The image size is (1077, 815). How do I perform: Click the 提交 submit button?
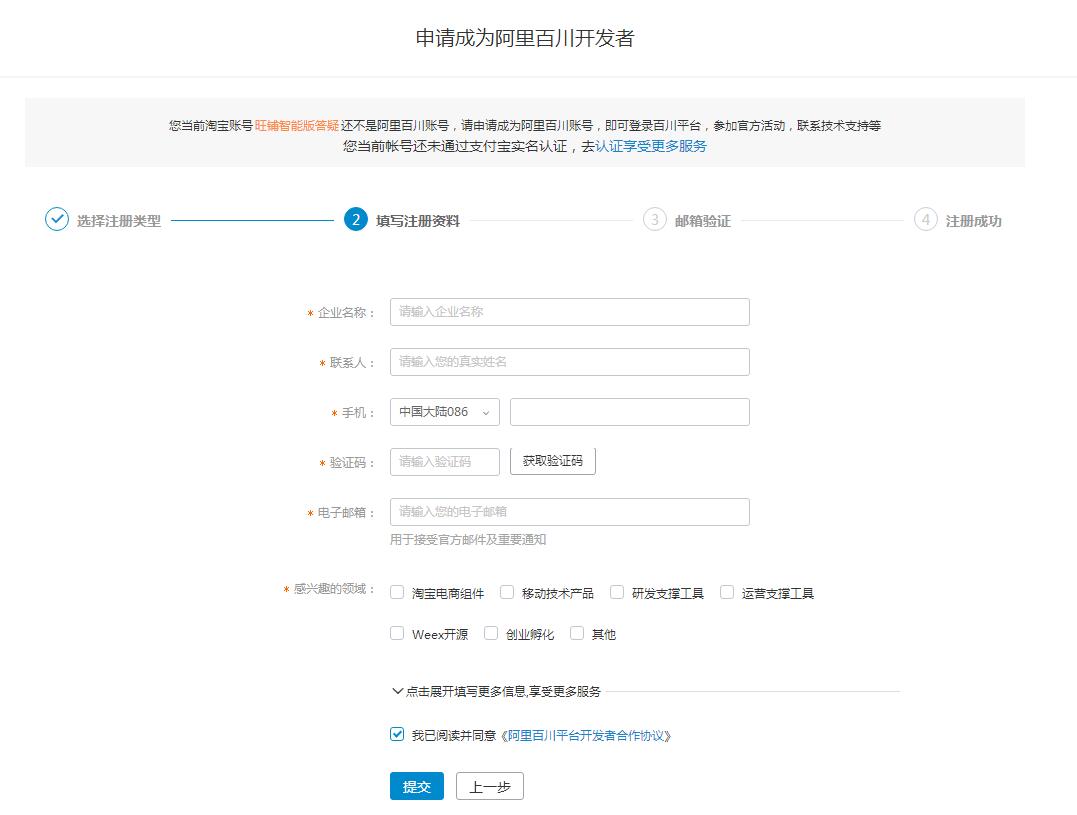[417, 786]
